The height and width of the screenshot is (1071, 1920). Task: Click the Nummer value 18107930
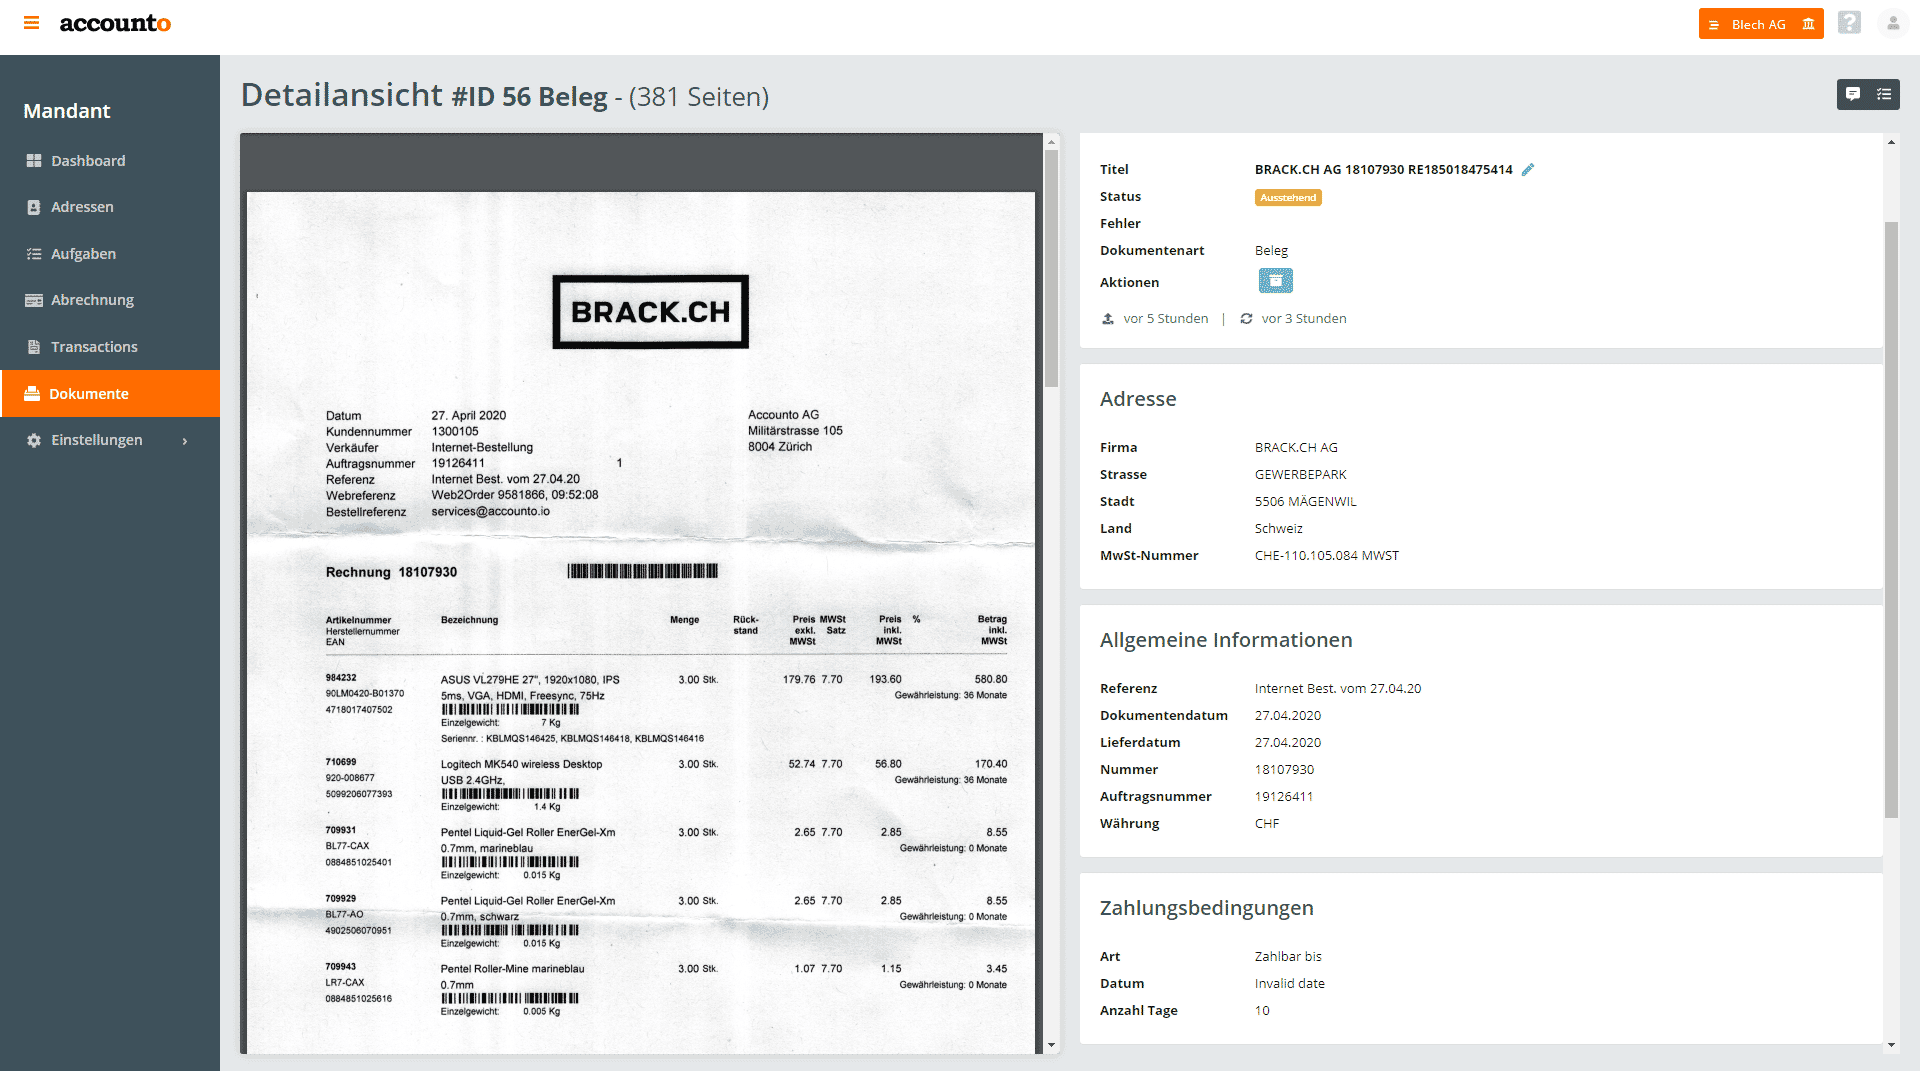coord(1284,770)
